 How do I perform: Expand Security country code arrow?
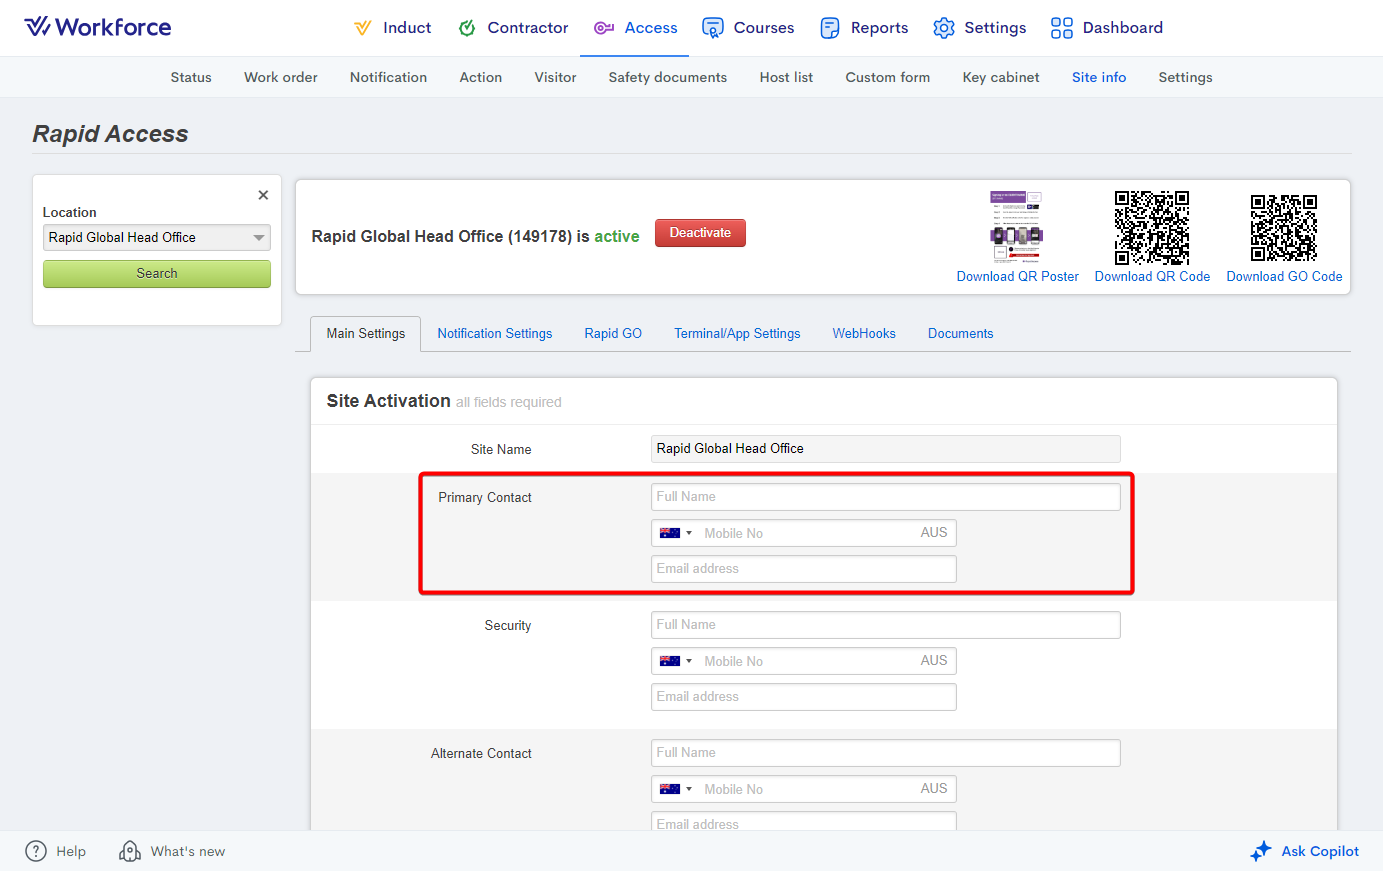point(689,661)
